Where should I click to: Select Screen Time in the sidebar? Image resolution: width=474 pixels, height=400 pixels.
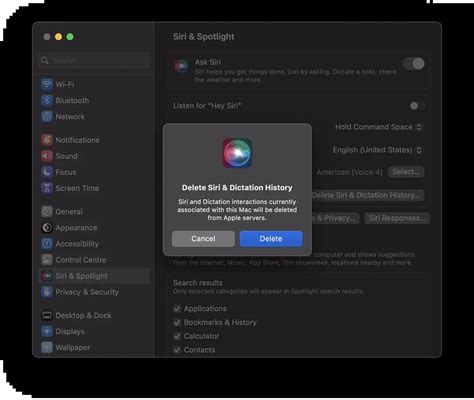click(x=94, y=188)
